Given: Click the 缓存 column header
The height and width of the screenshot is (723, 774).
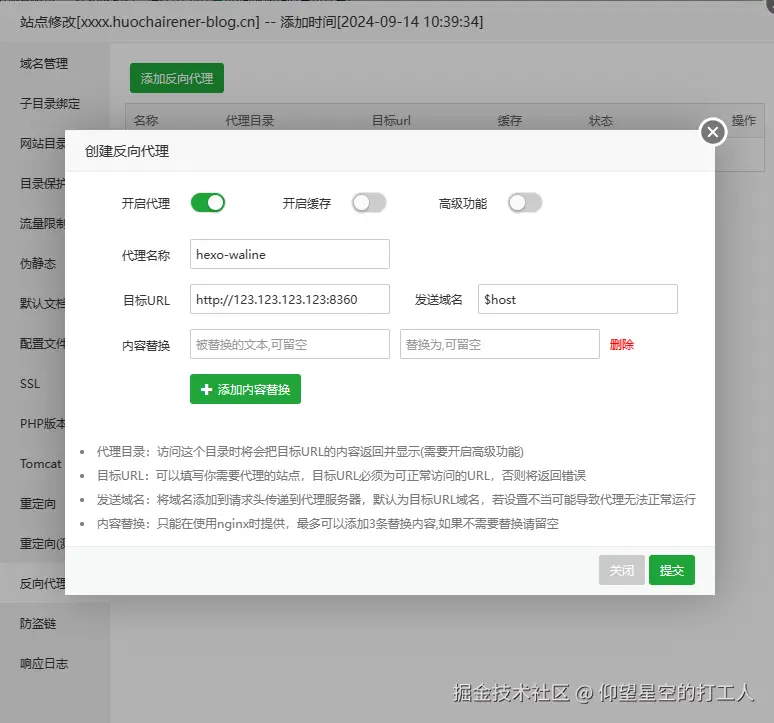Looking at the screenshot, I should [509, 120].
